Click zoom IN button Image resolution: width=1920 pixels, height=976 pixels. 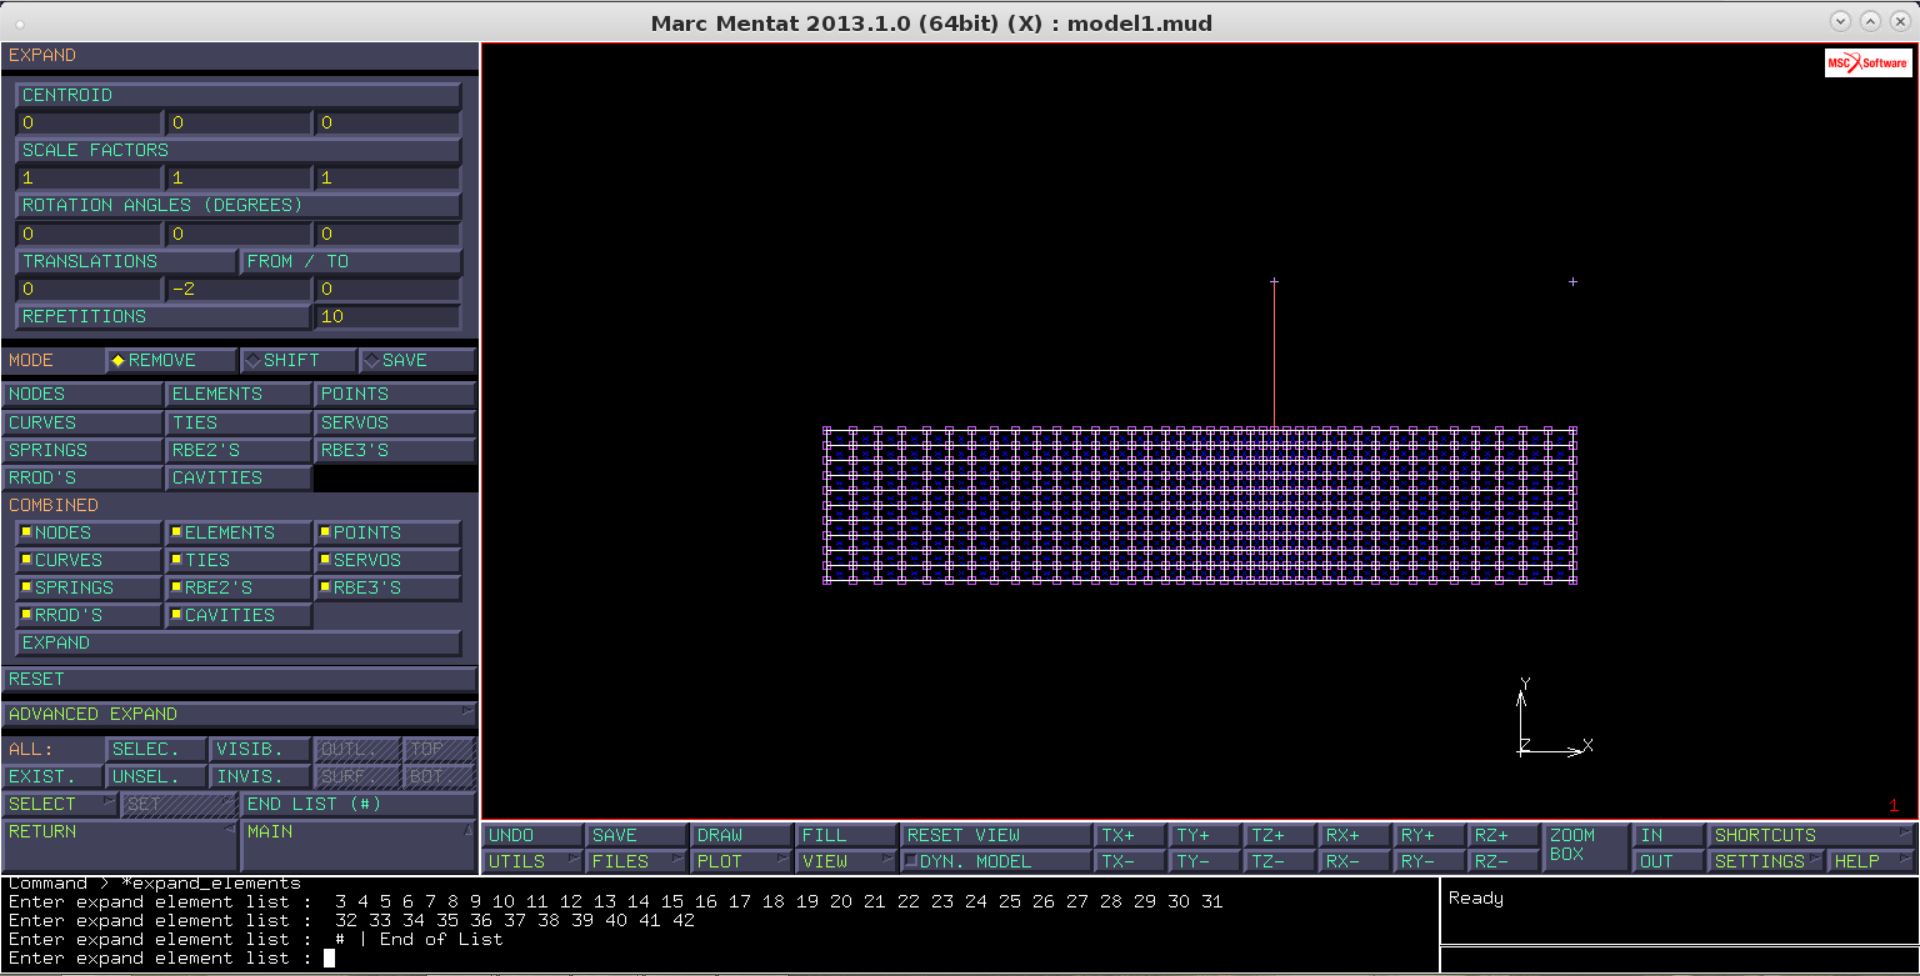coord(1669,835)
